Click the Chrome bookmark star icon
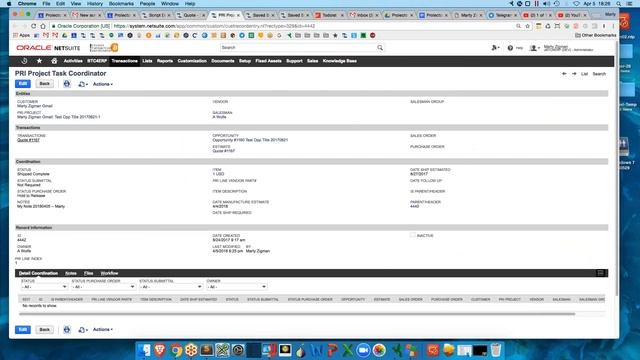 coord(527,26)
